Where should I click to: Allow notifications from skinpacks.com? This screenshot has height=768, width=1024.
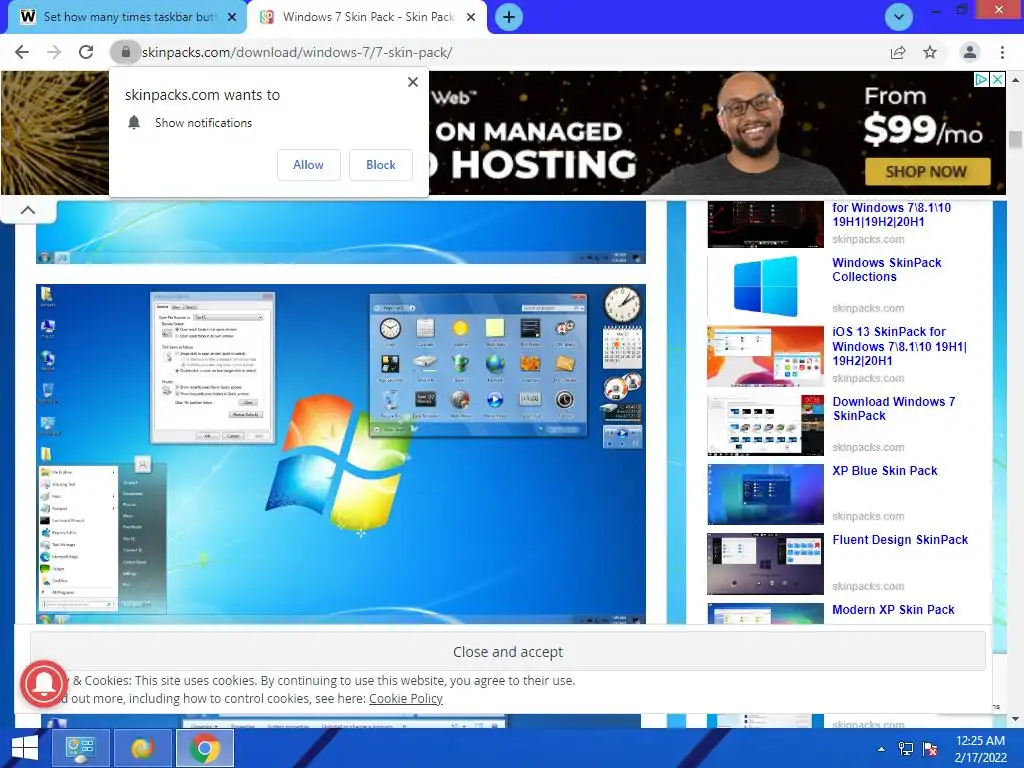(x=308, y=165)
